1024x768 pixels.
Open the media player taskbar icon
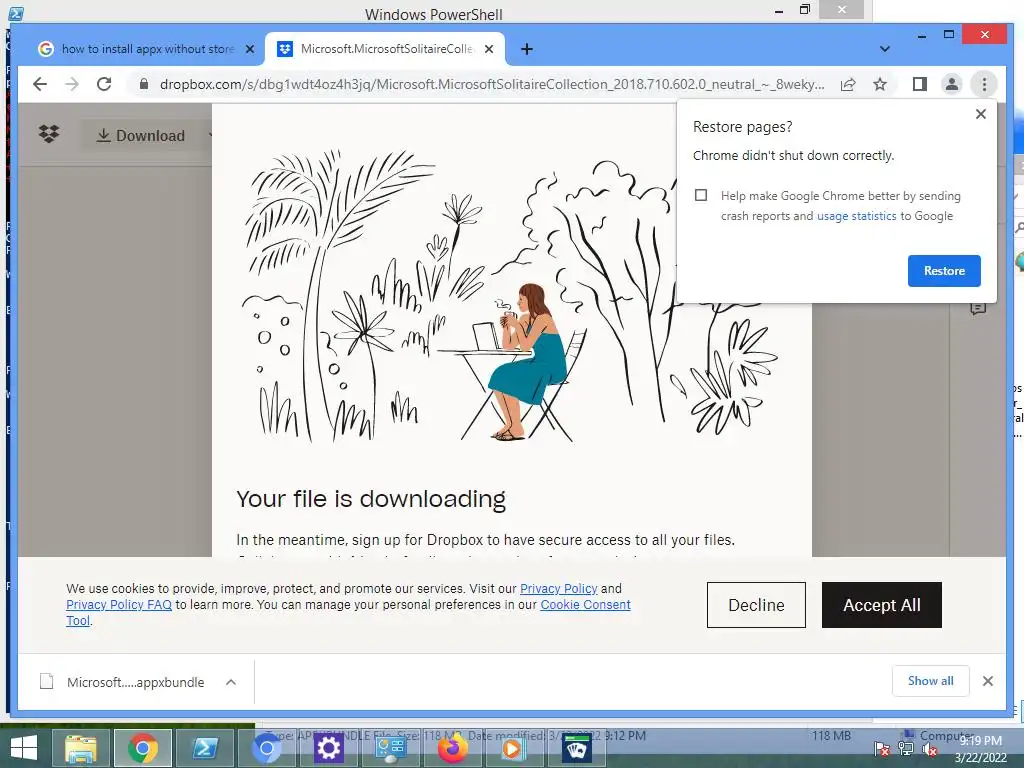tap(513, 748)
